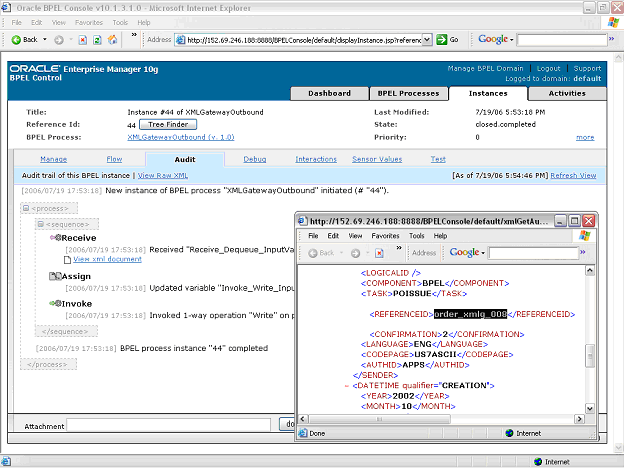The image size is (624, 468).
Task: Click the document icon beside View xml document
Action: [68, 260]
